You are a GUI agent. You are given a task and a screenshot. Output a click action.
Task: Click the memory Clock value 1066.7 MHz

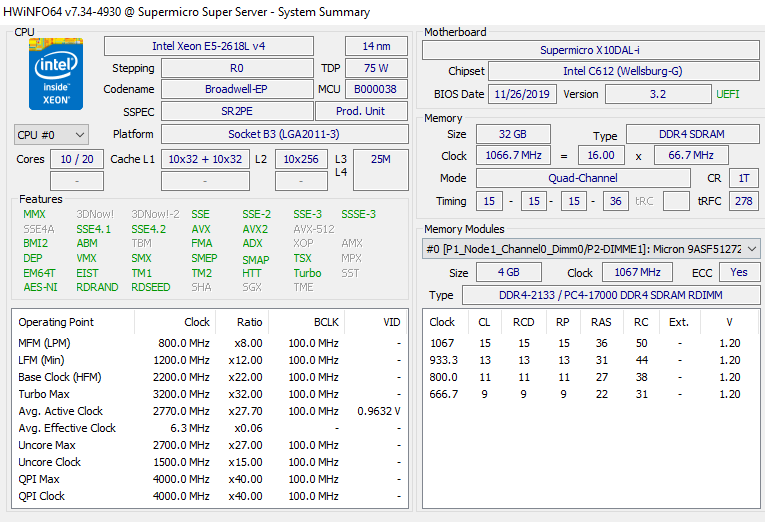point(513,156)
